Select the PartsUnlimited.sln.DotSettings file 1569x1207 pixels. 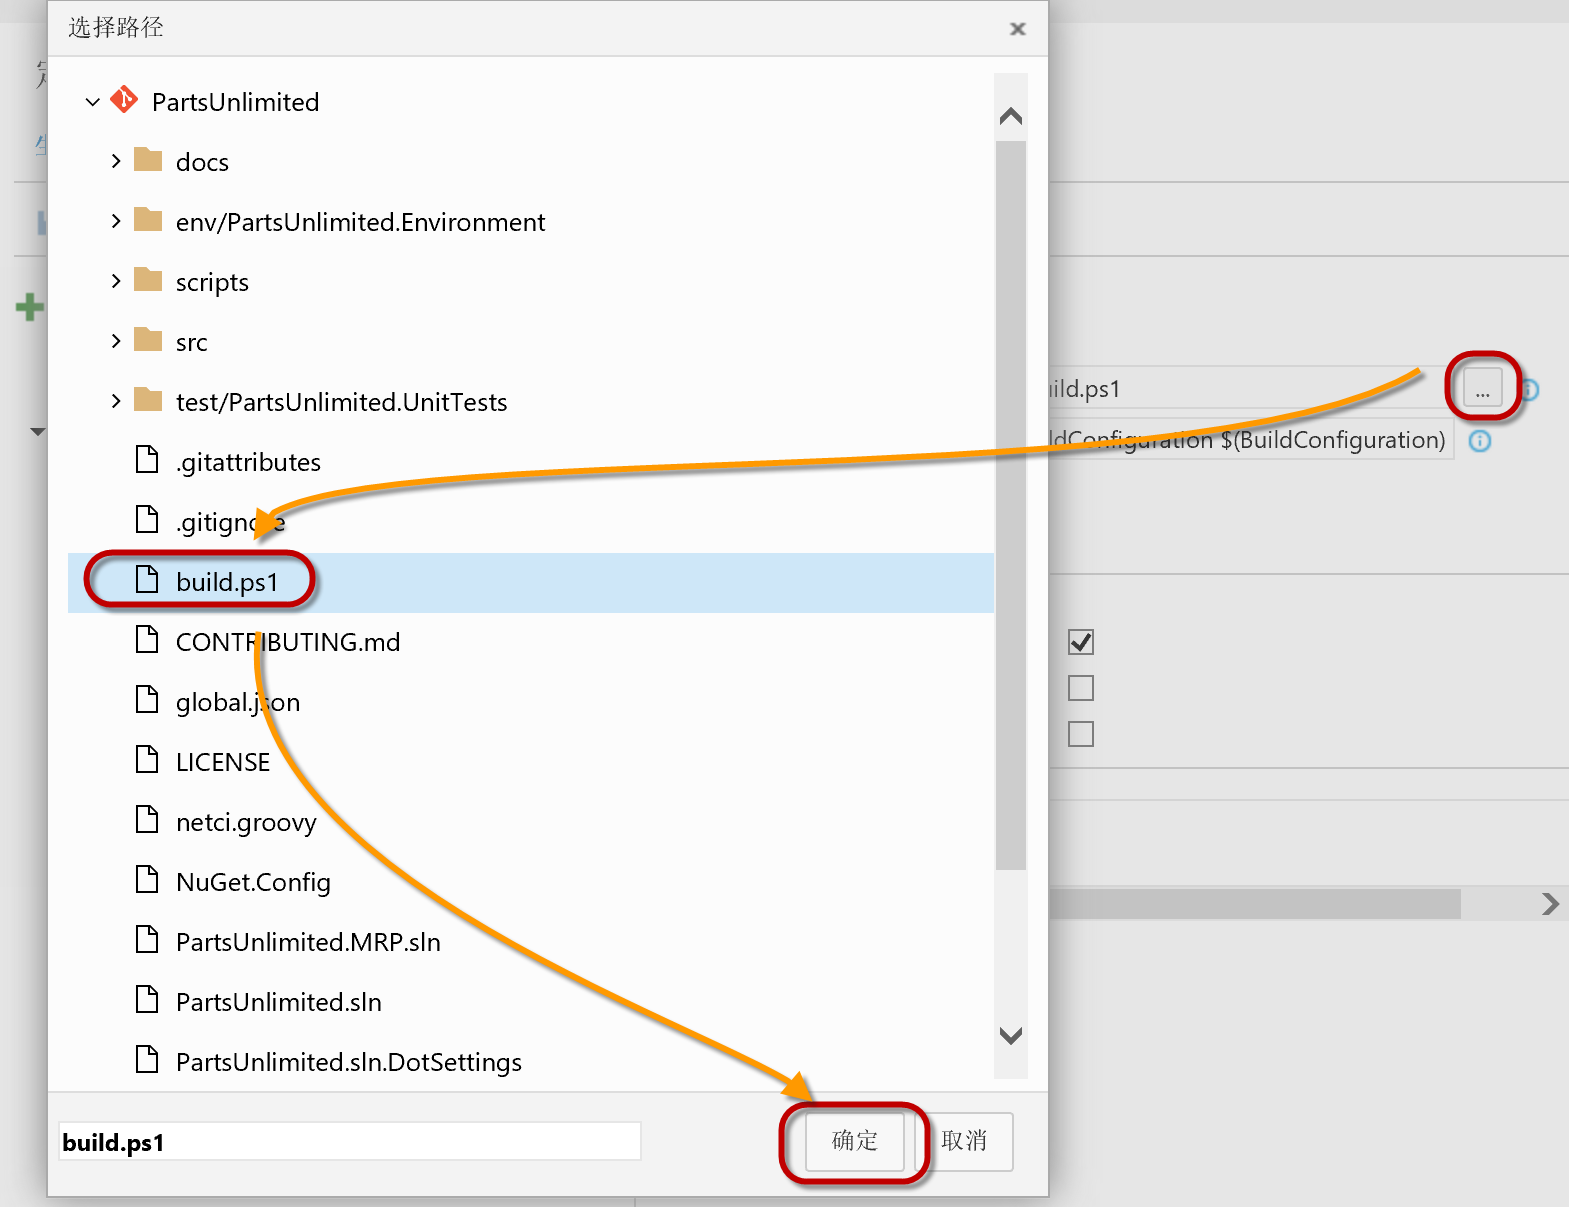(349, 1063)
